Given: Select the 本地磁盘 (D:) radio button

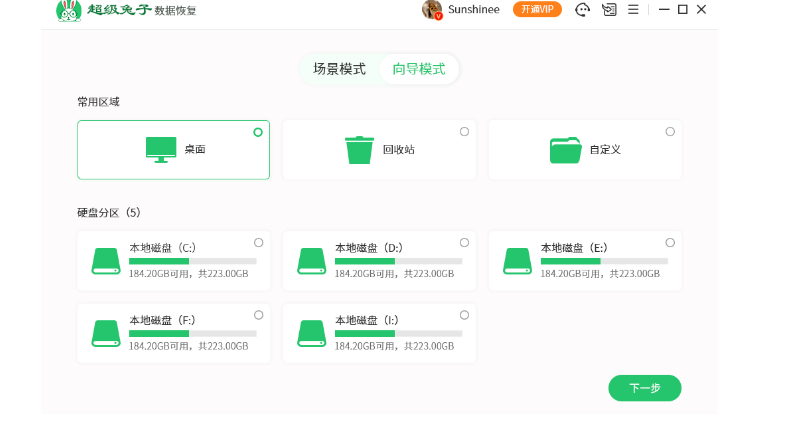Looking at the screenshot, I should (464, 243).
